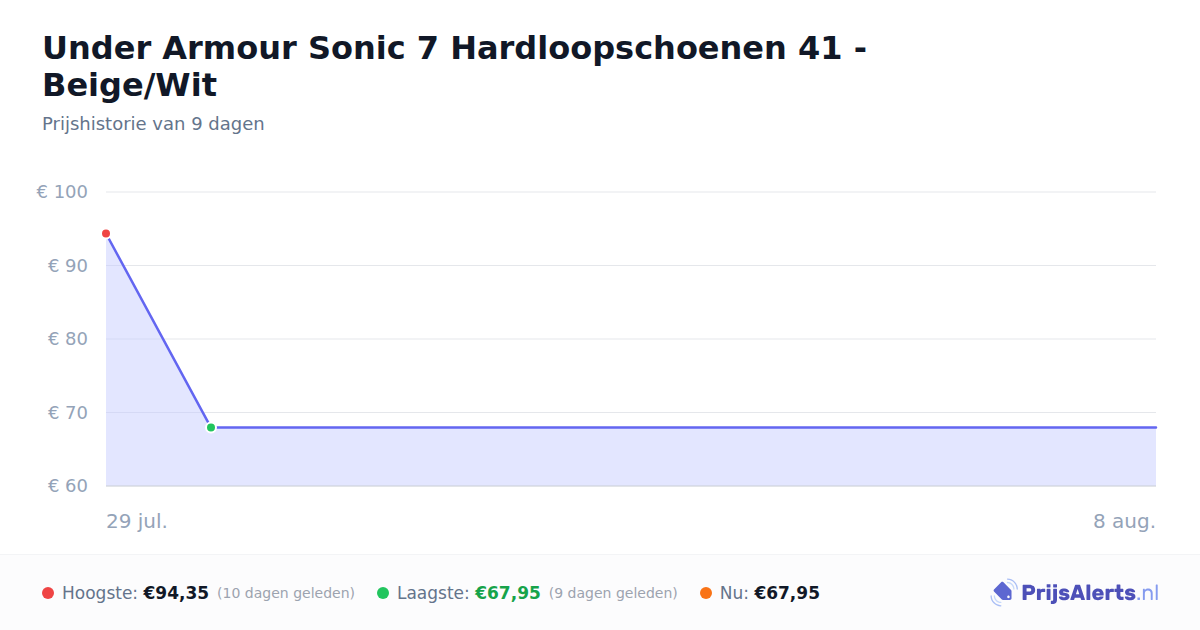1200x630 pixels.
Task: Click the flat price line mid-chart
Action: (x=683, y=427)
